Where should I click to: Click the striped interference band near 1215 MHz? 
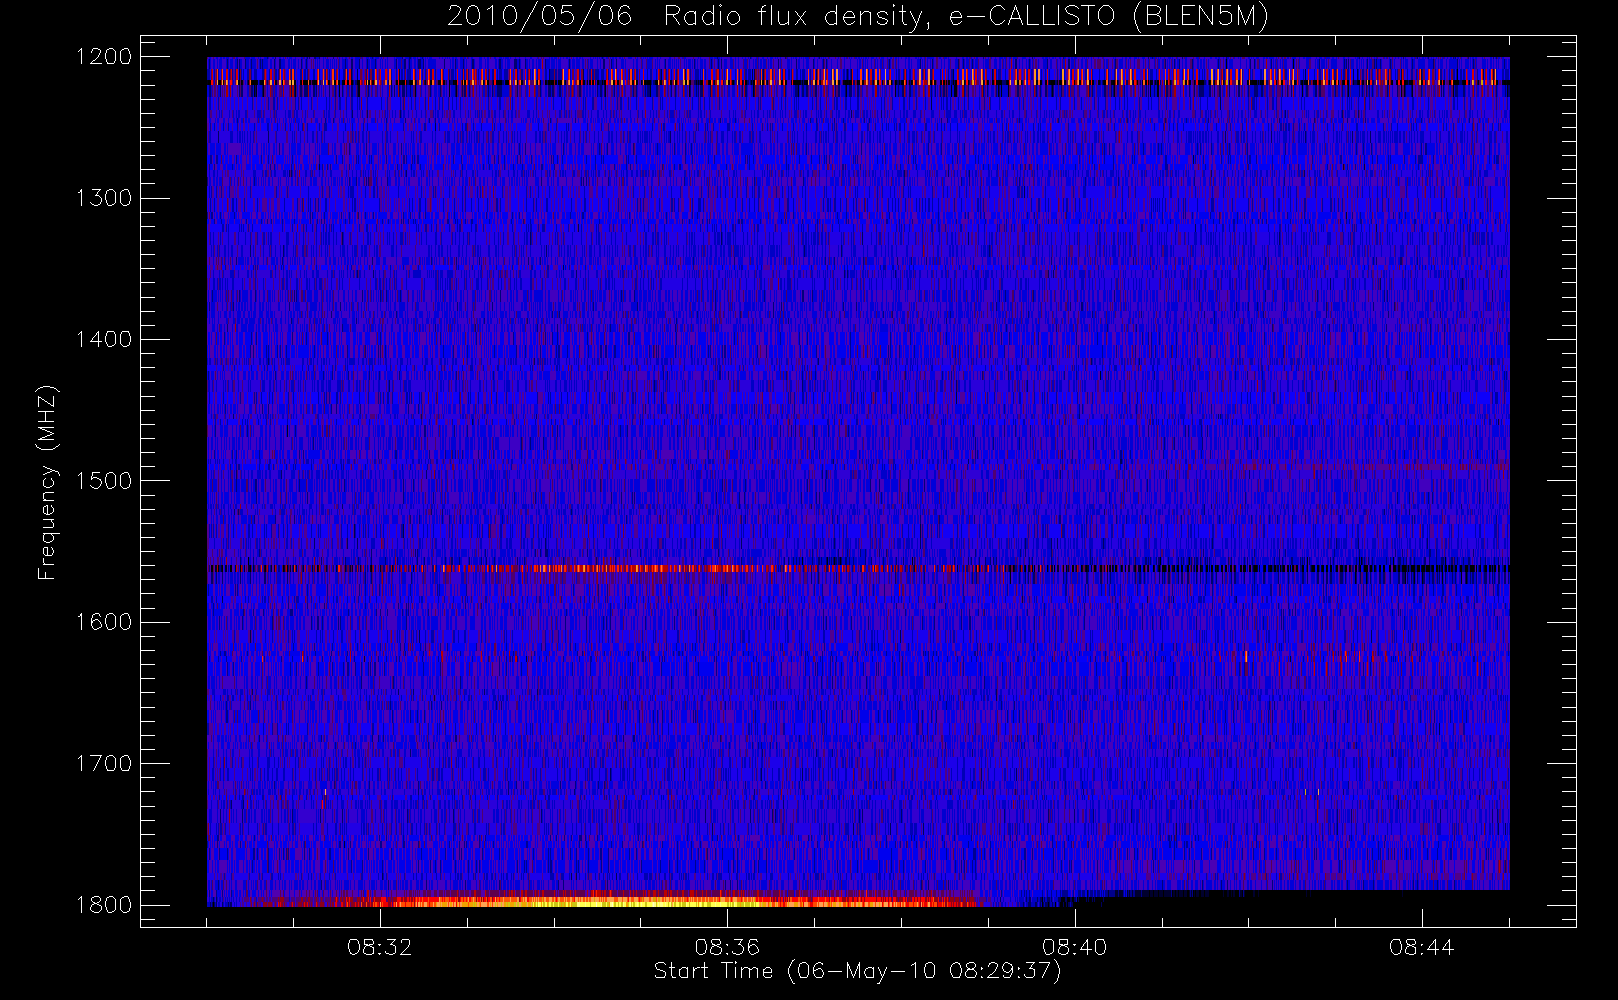[858, 77]
